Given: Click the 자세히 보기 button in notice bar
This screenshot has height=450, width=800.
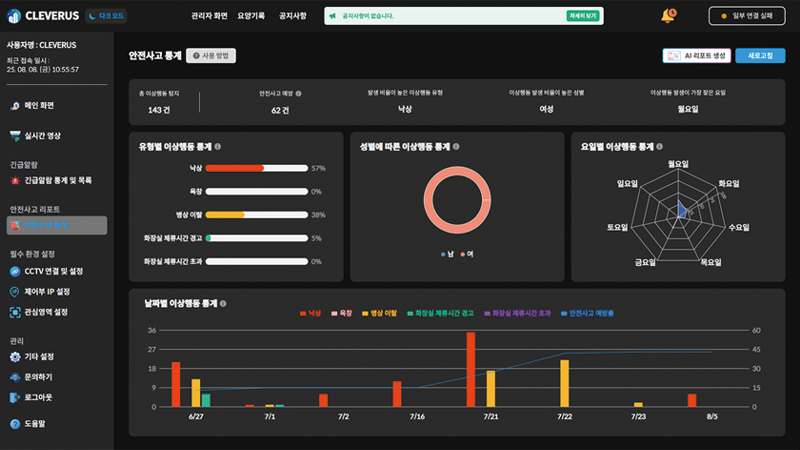Looking at the screenshot, I should coord(582,16).
